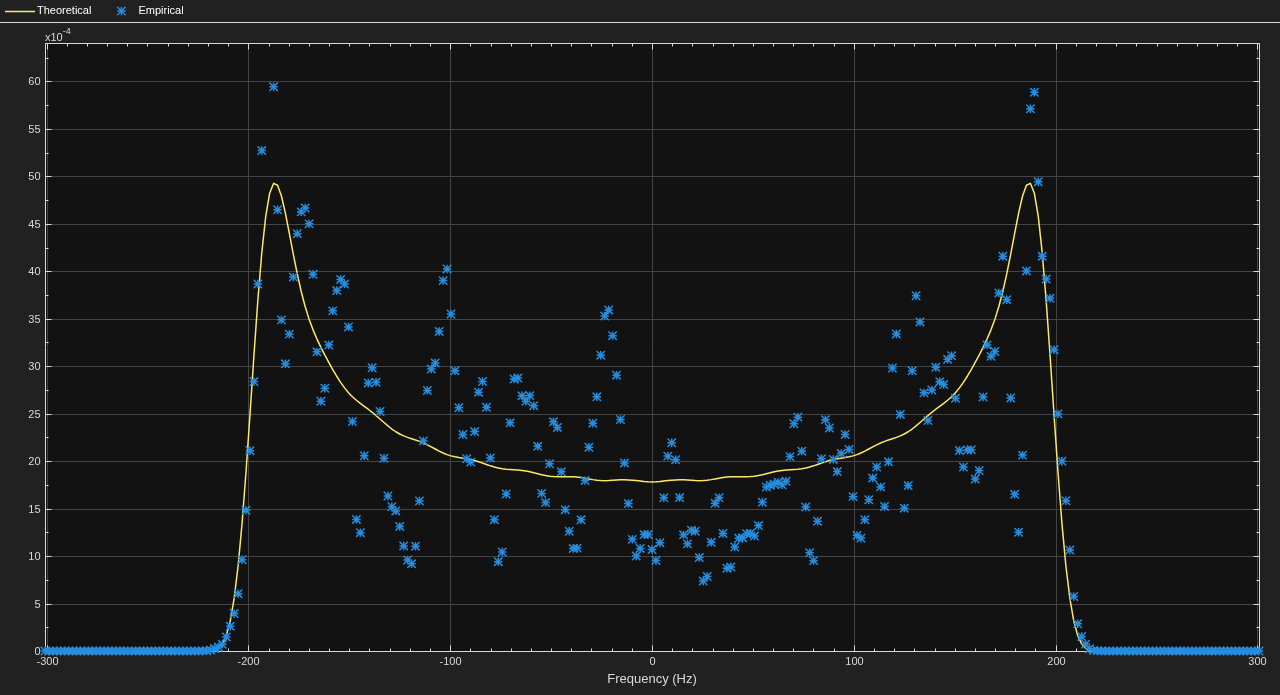Click the left peak of the yellow curve
The width and height of the screenshot is (1280, 695).
tap(273, 183)
